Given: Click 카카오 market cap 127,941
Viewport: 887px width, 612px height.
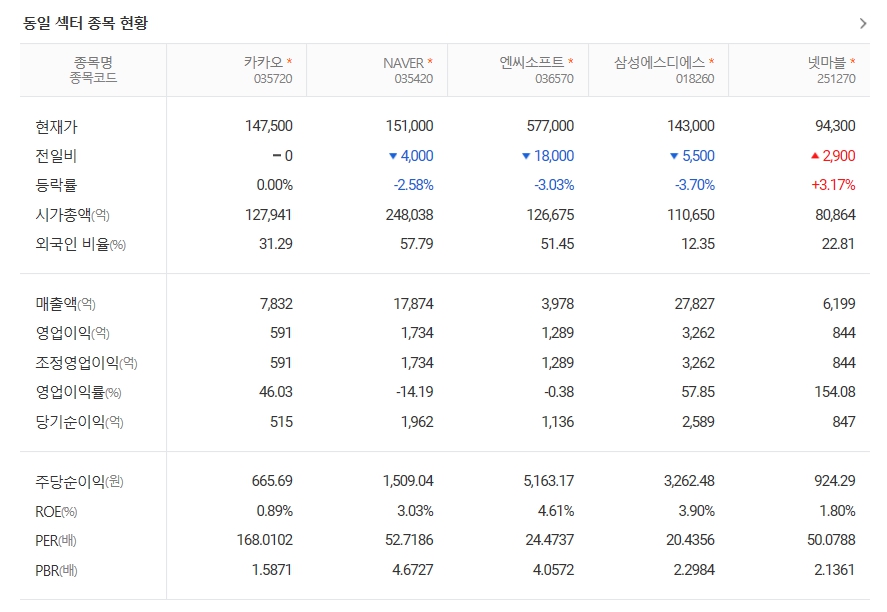Looking at the screenshot, I should pyautogui.click(x=269, y=215).
